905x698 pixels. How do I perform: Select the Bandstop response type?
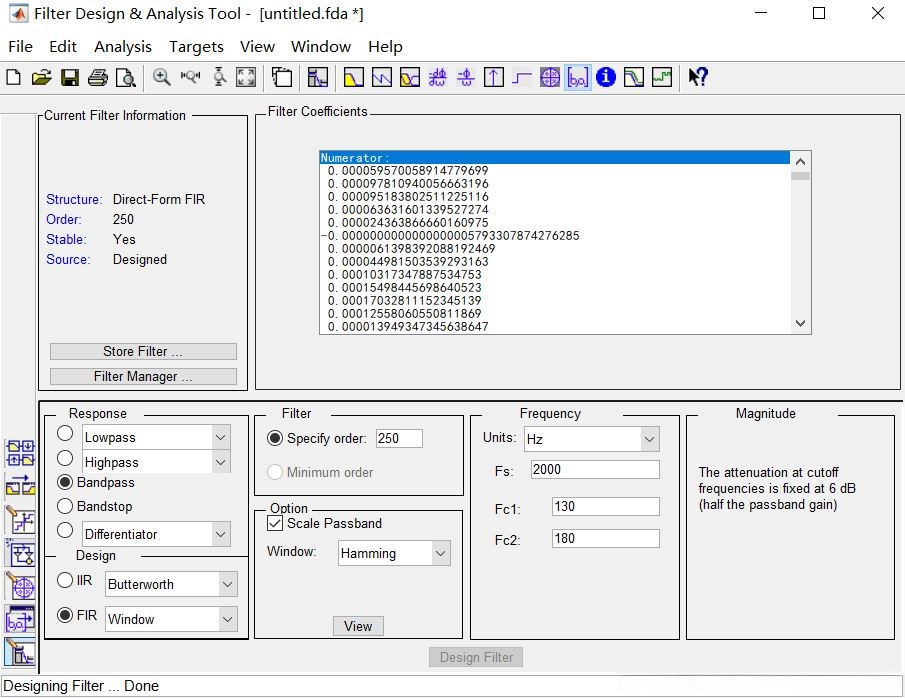point(66,507)
